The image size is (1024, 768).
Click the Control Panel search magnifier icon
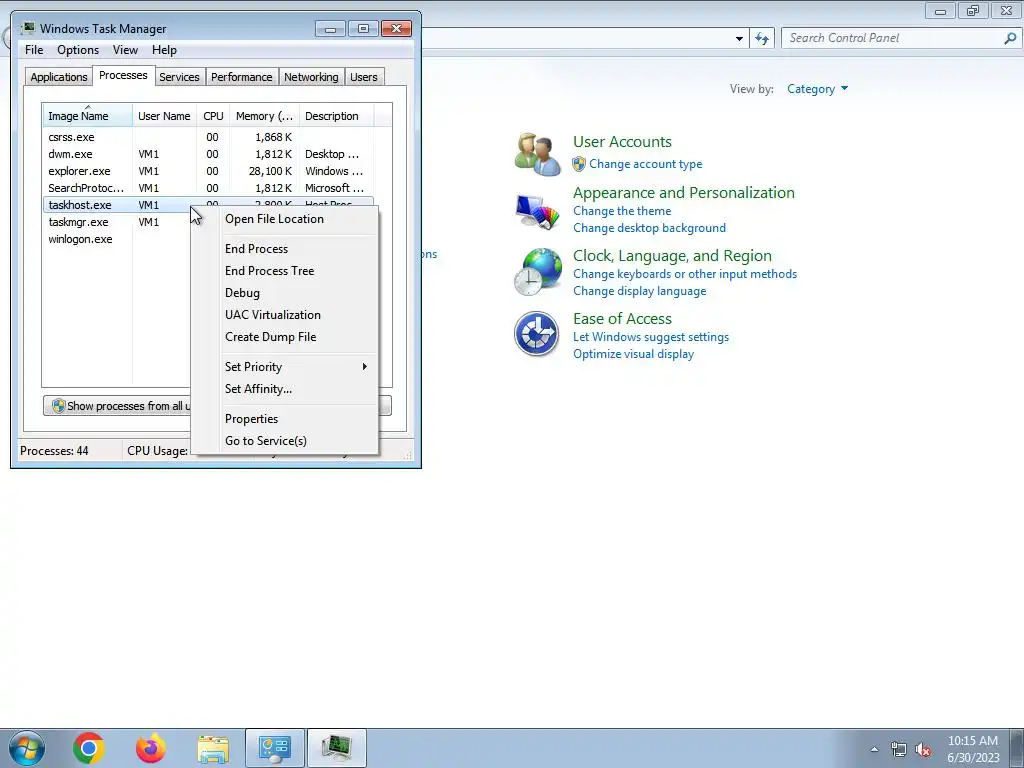coord(1010,38)
